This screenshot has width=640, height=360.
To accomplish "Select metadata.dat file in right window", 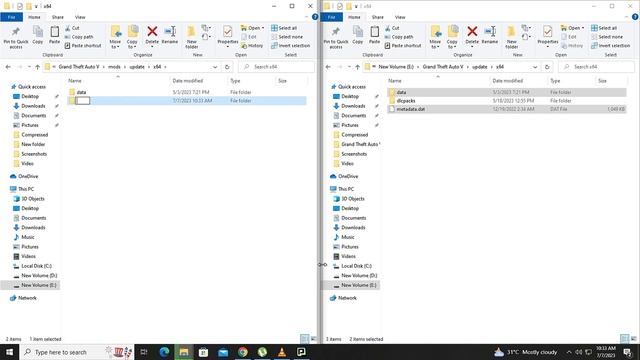I will point(507,109).
